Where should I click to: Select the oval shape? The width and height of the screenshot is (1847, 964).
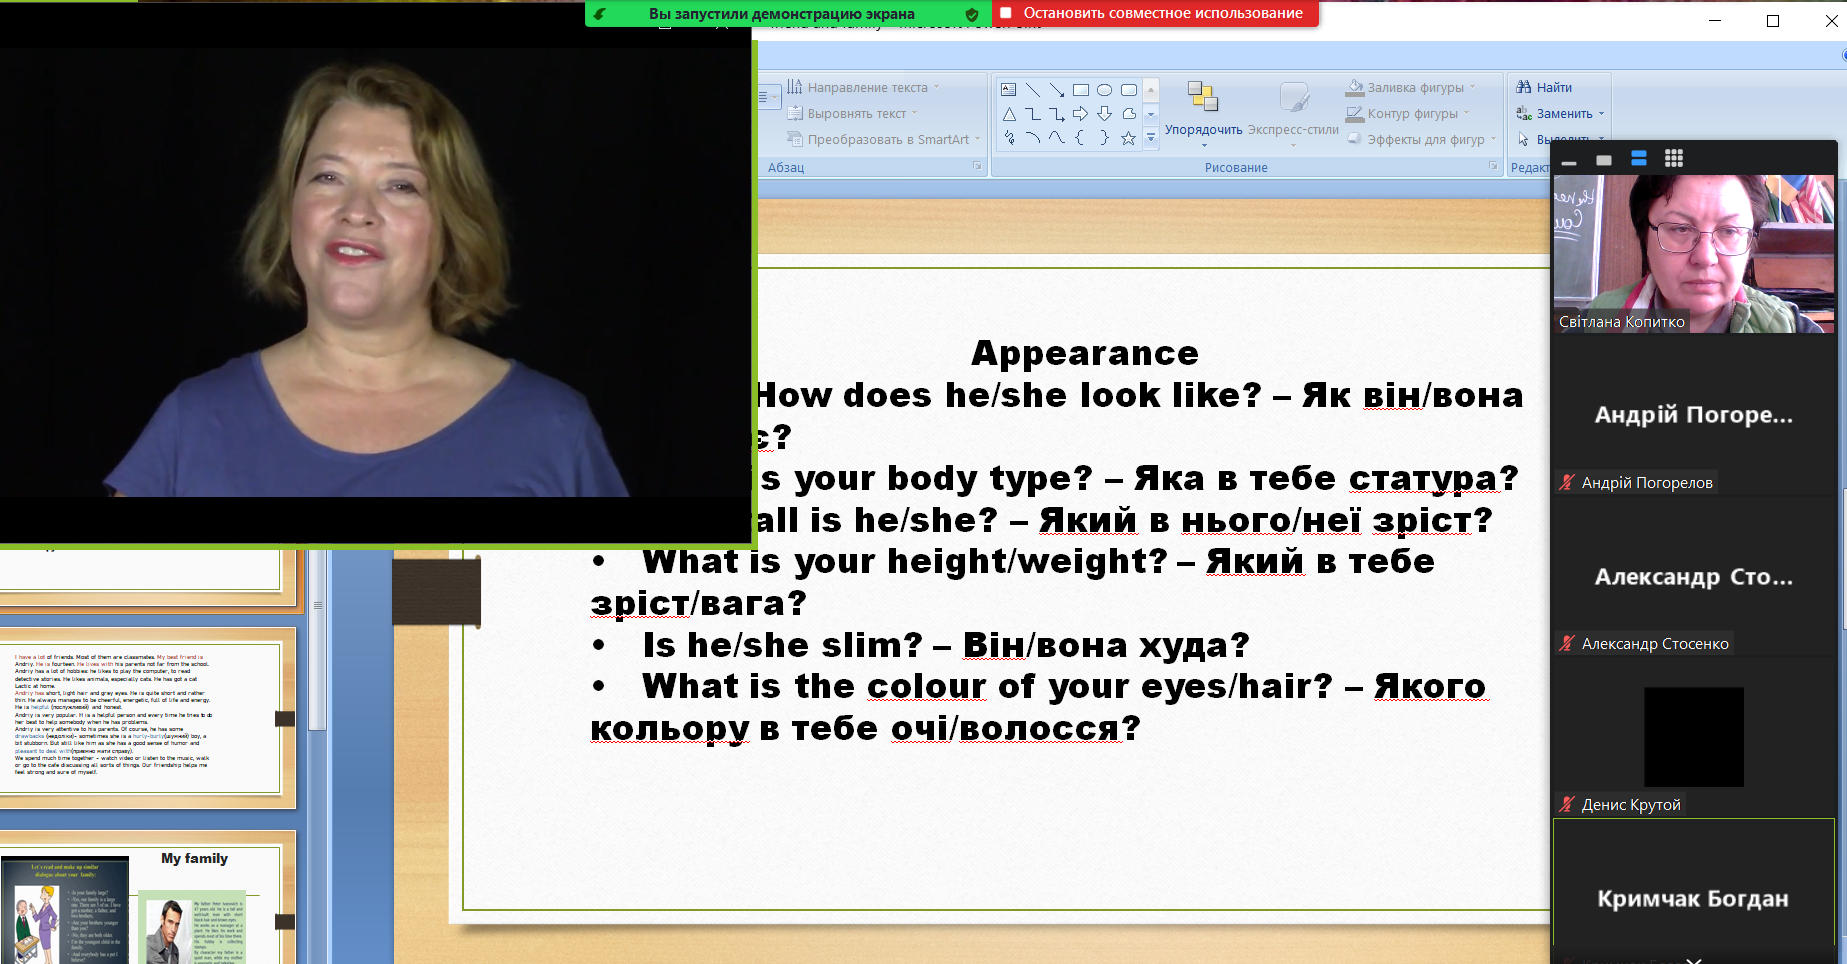coord(1105,90)
